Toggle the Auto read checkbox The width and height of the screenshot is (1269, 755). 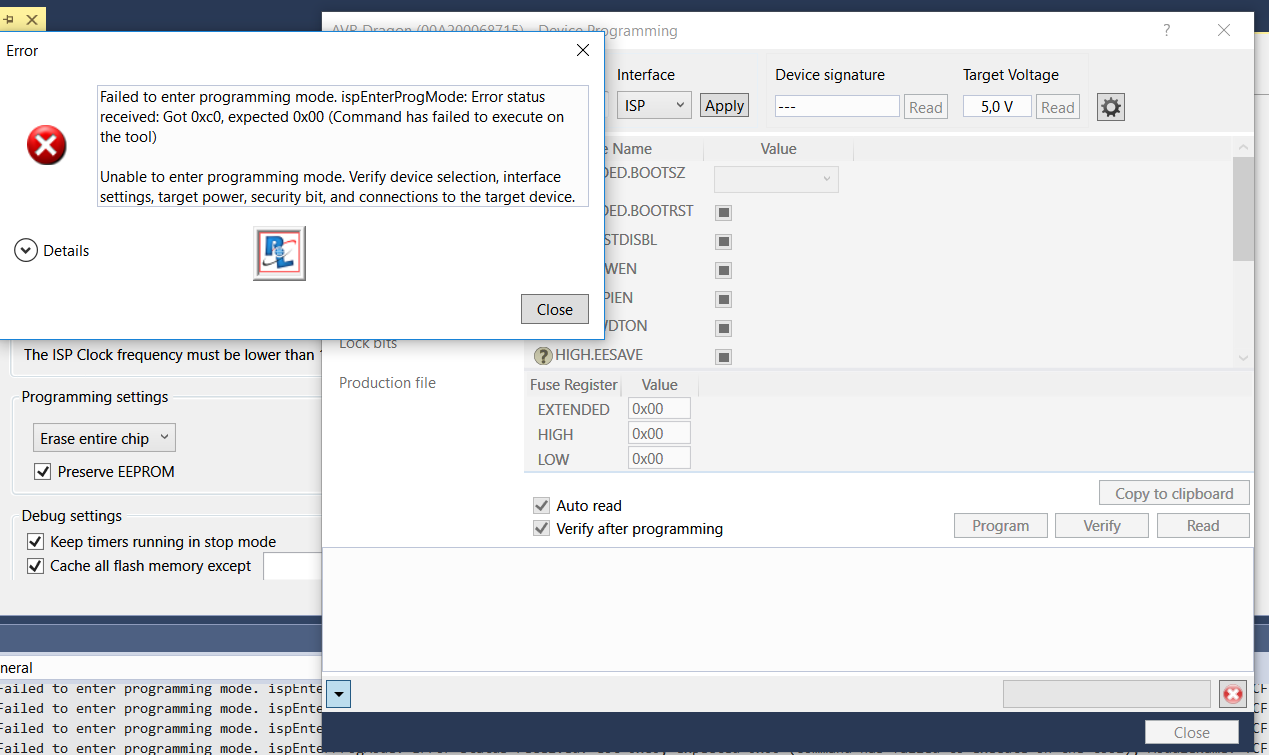point(542,506)
